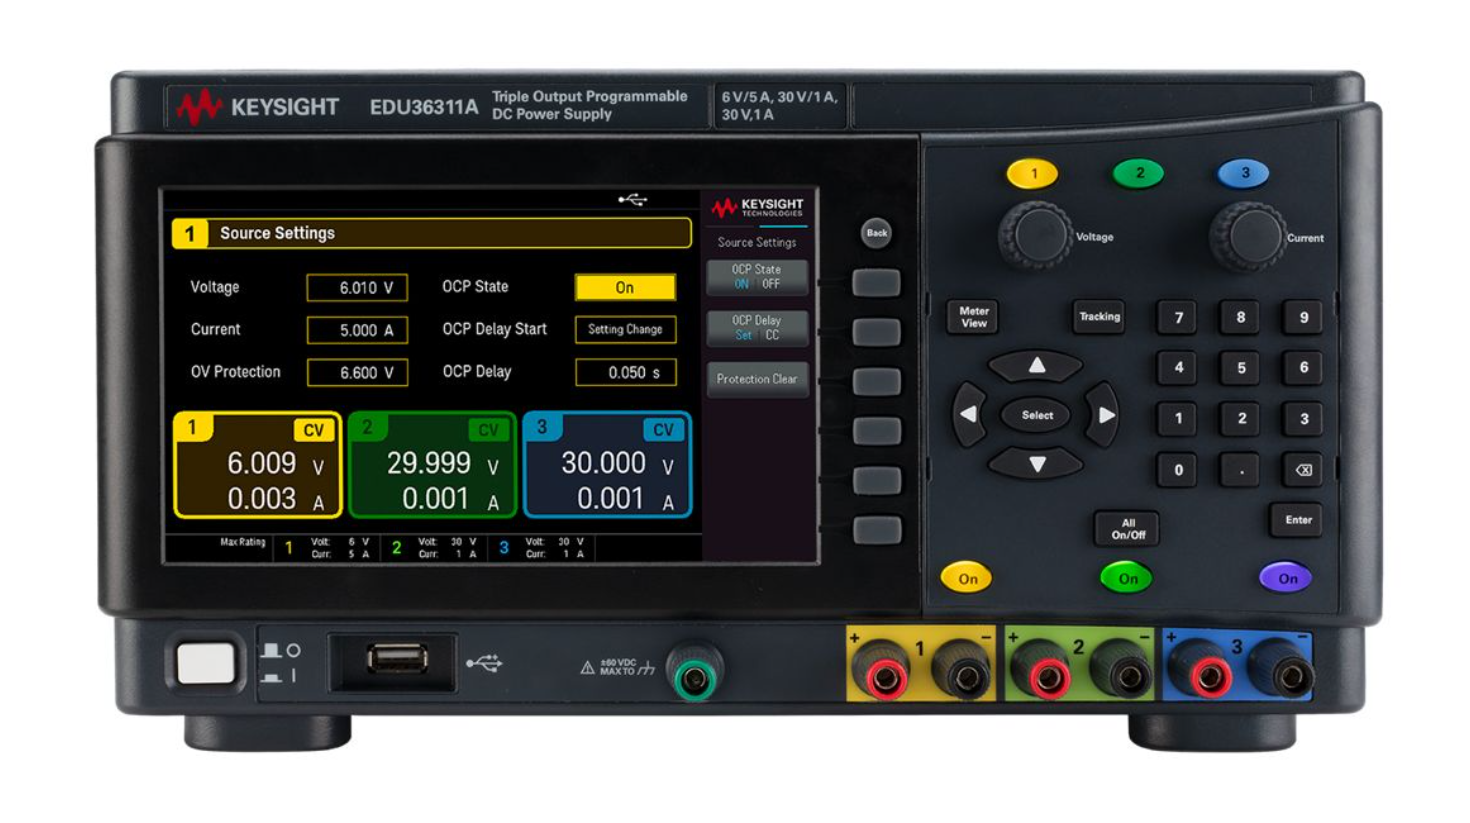Select yellow channel 1 button
The image size is (1470, 823).
(x=1033, y=174)
